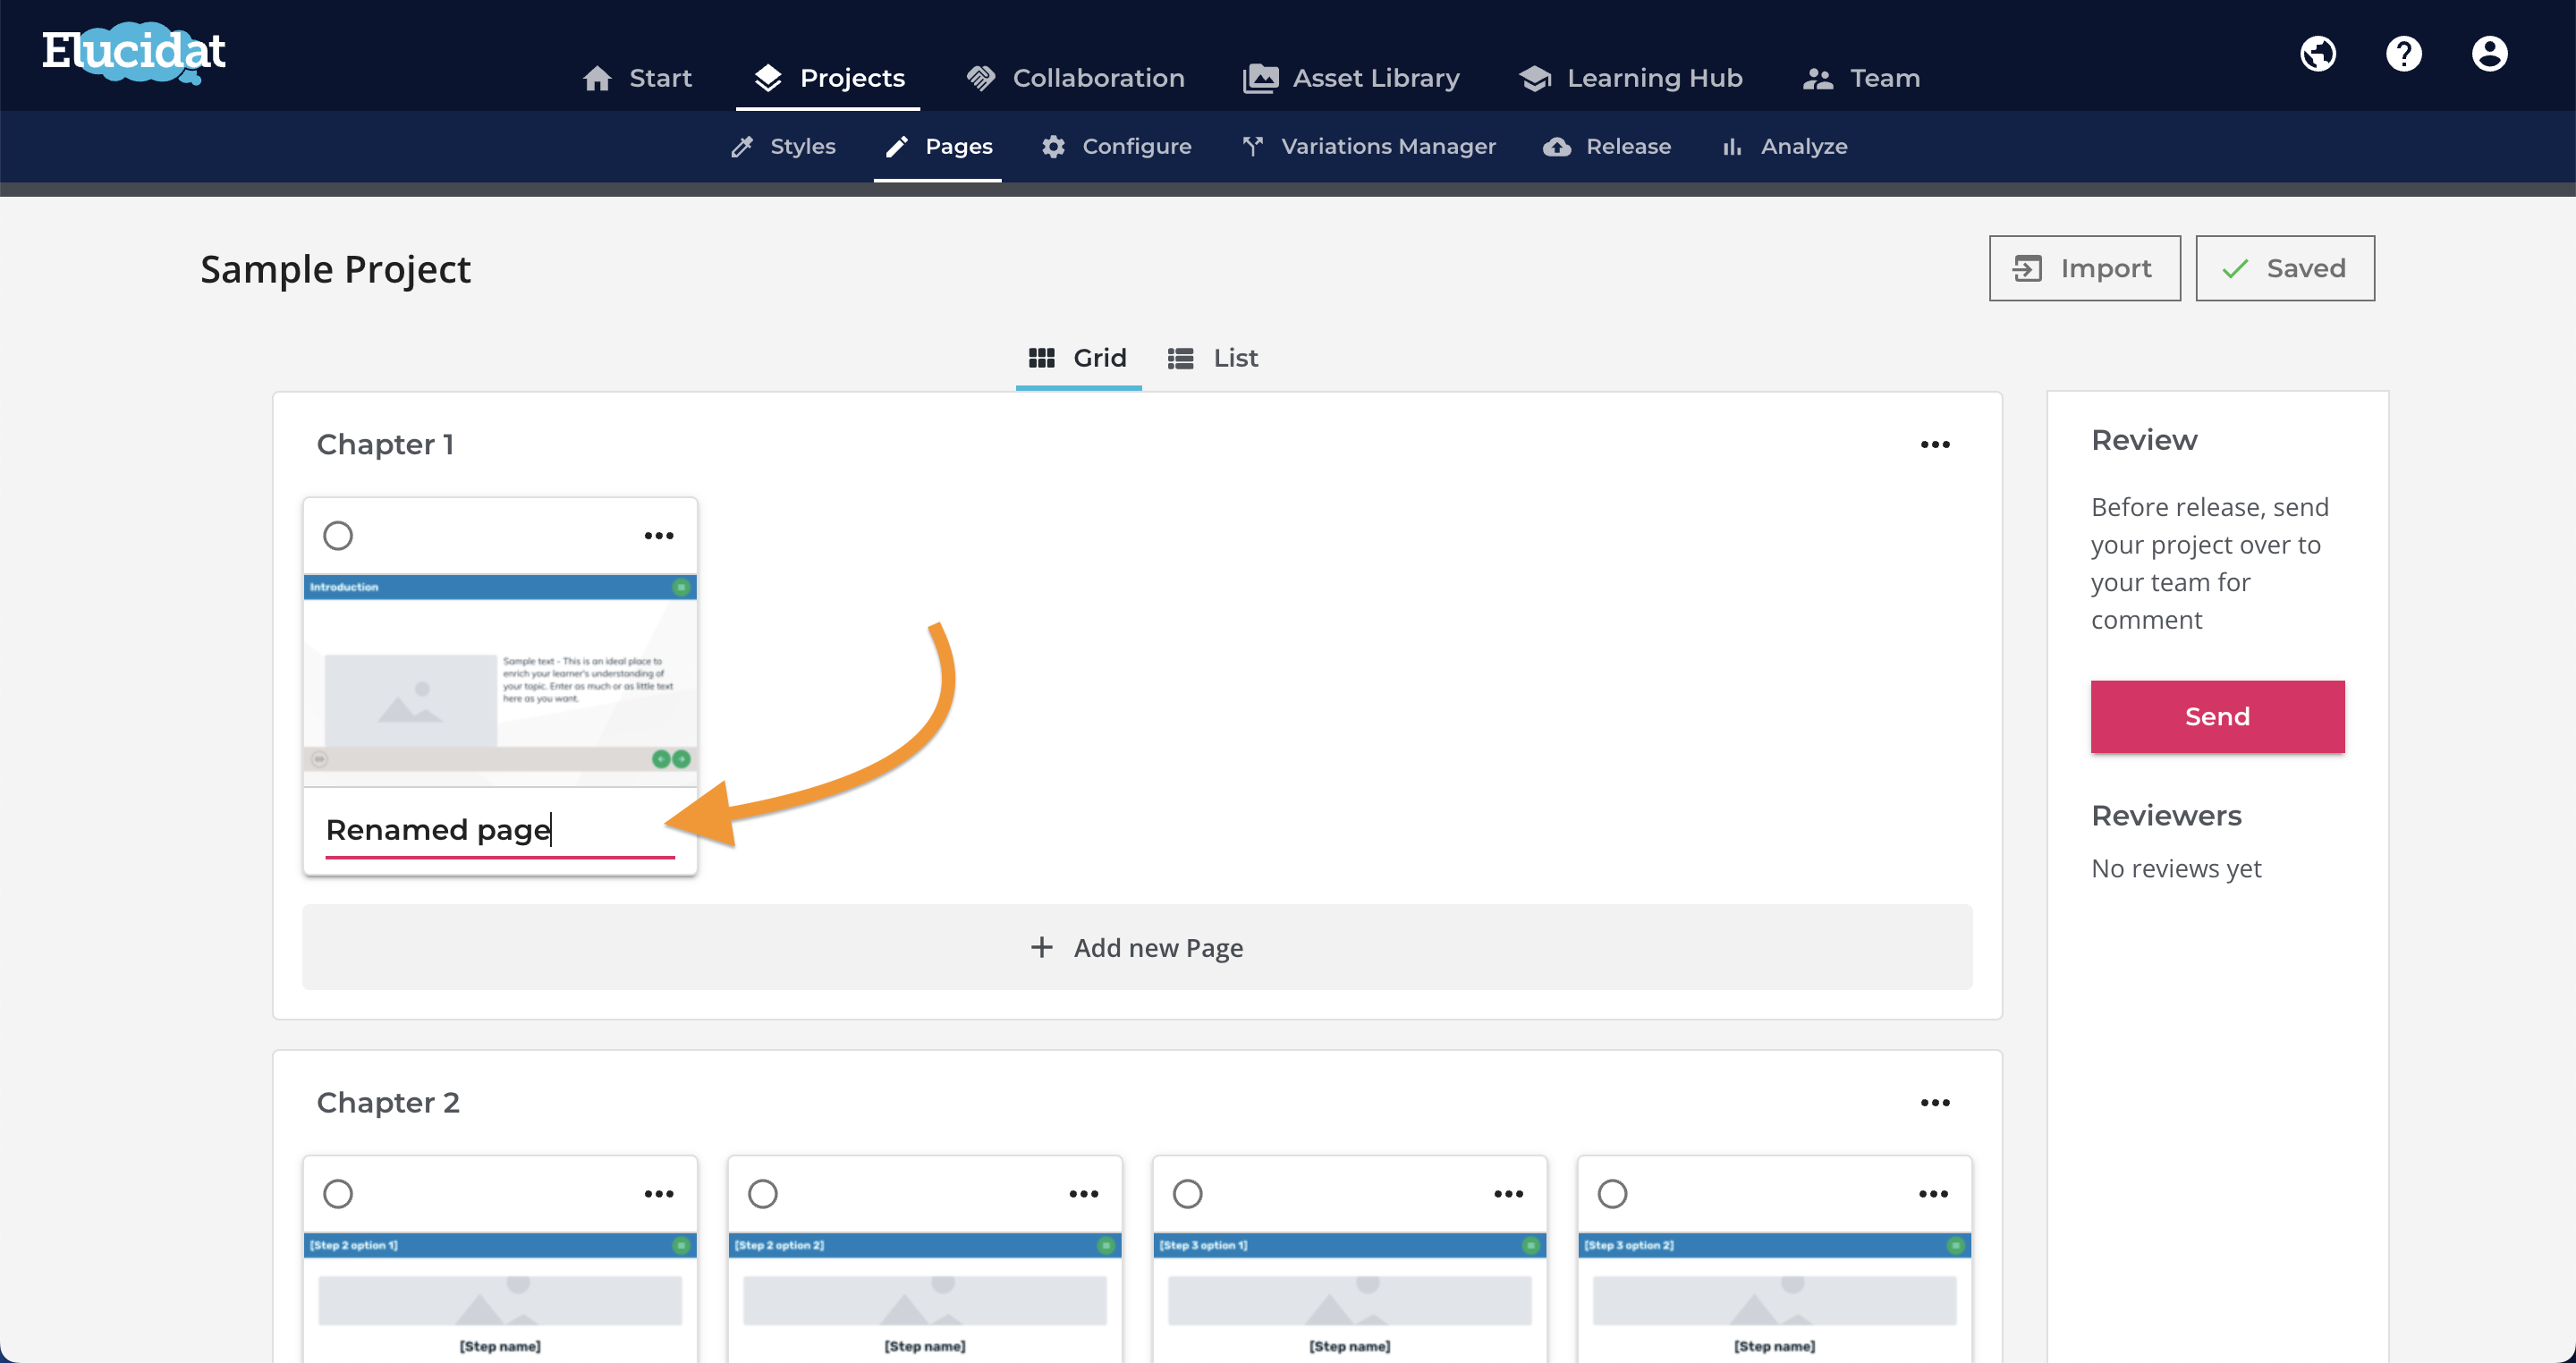Screen dimensions: 2576x1363
Task: Open Step 2 option 2 card options menu
Action: click(x=1084, y=1194)
